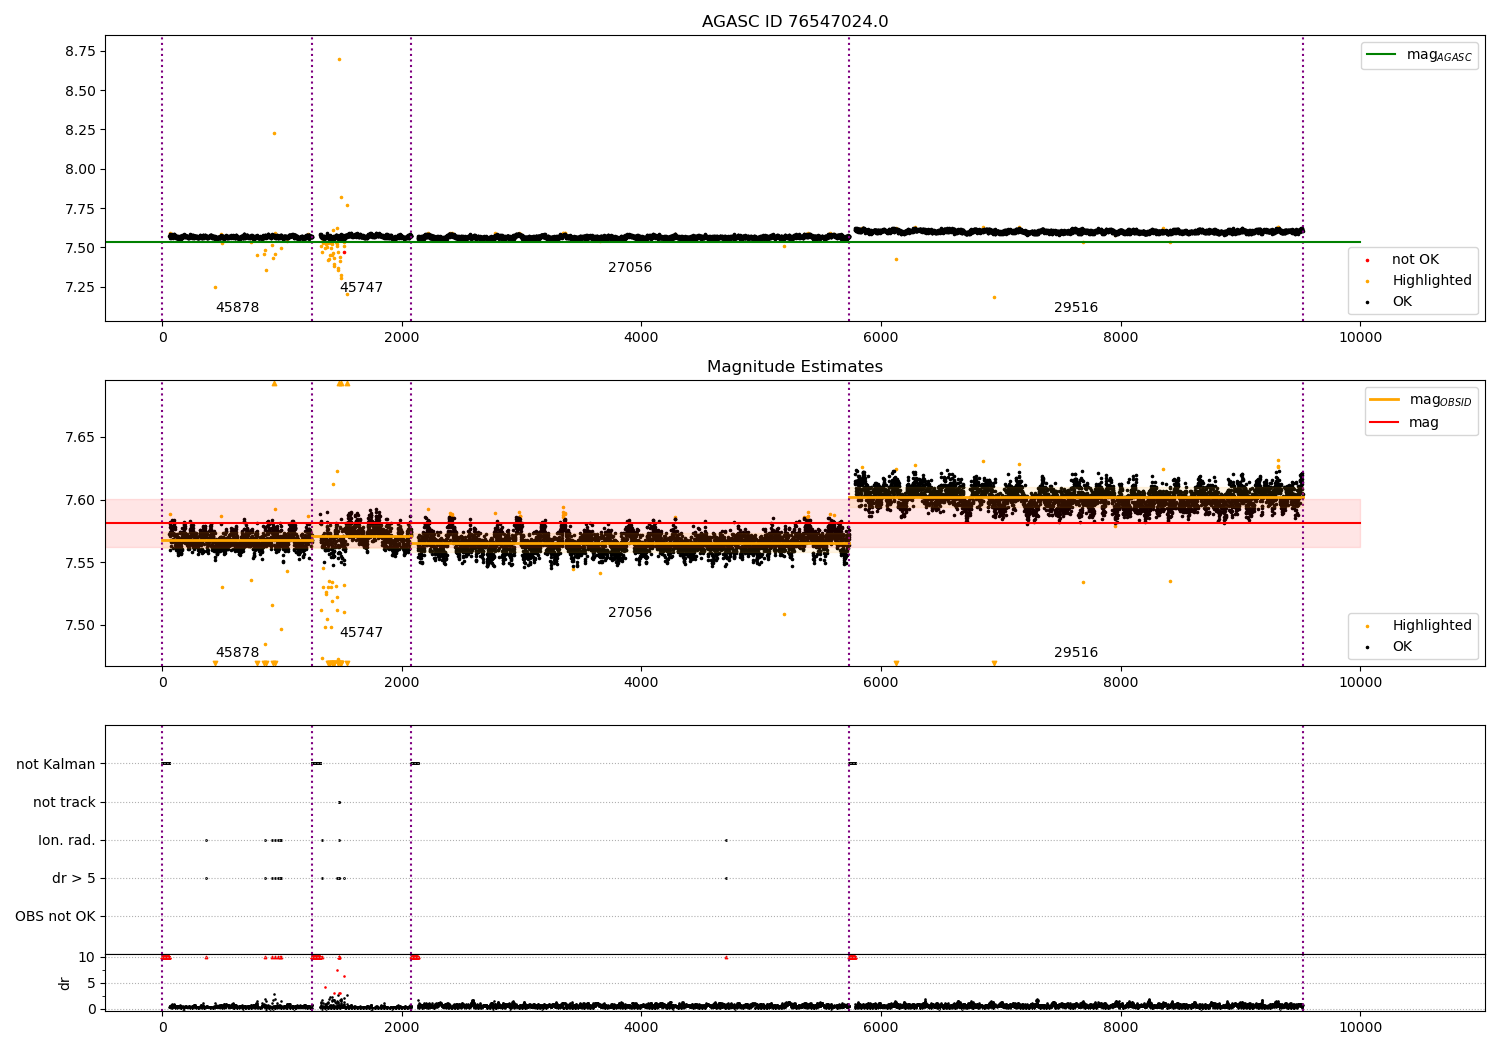Select "OK" entry in Magnitude Estimates legend

(x=1402, y=647)
